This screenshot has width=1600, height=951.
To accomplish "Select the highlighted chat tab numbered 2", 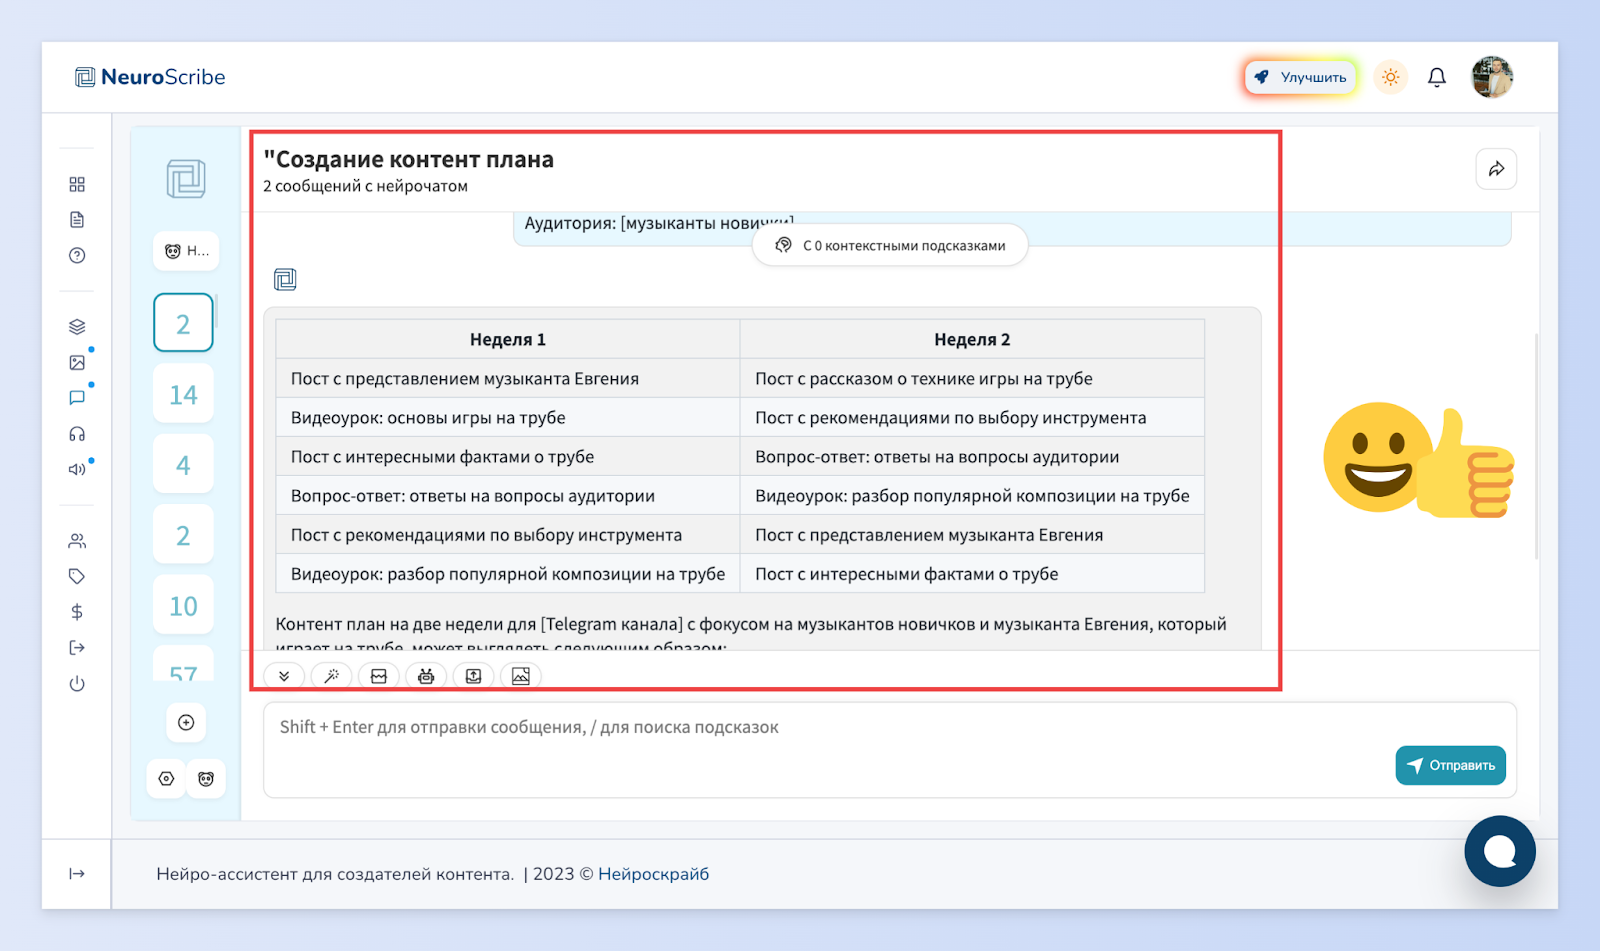I will 183,323.
